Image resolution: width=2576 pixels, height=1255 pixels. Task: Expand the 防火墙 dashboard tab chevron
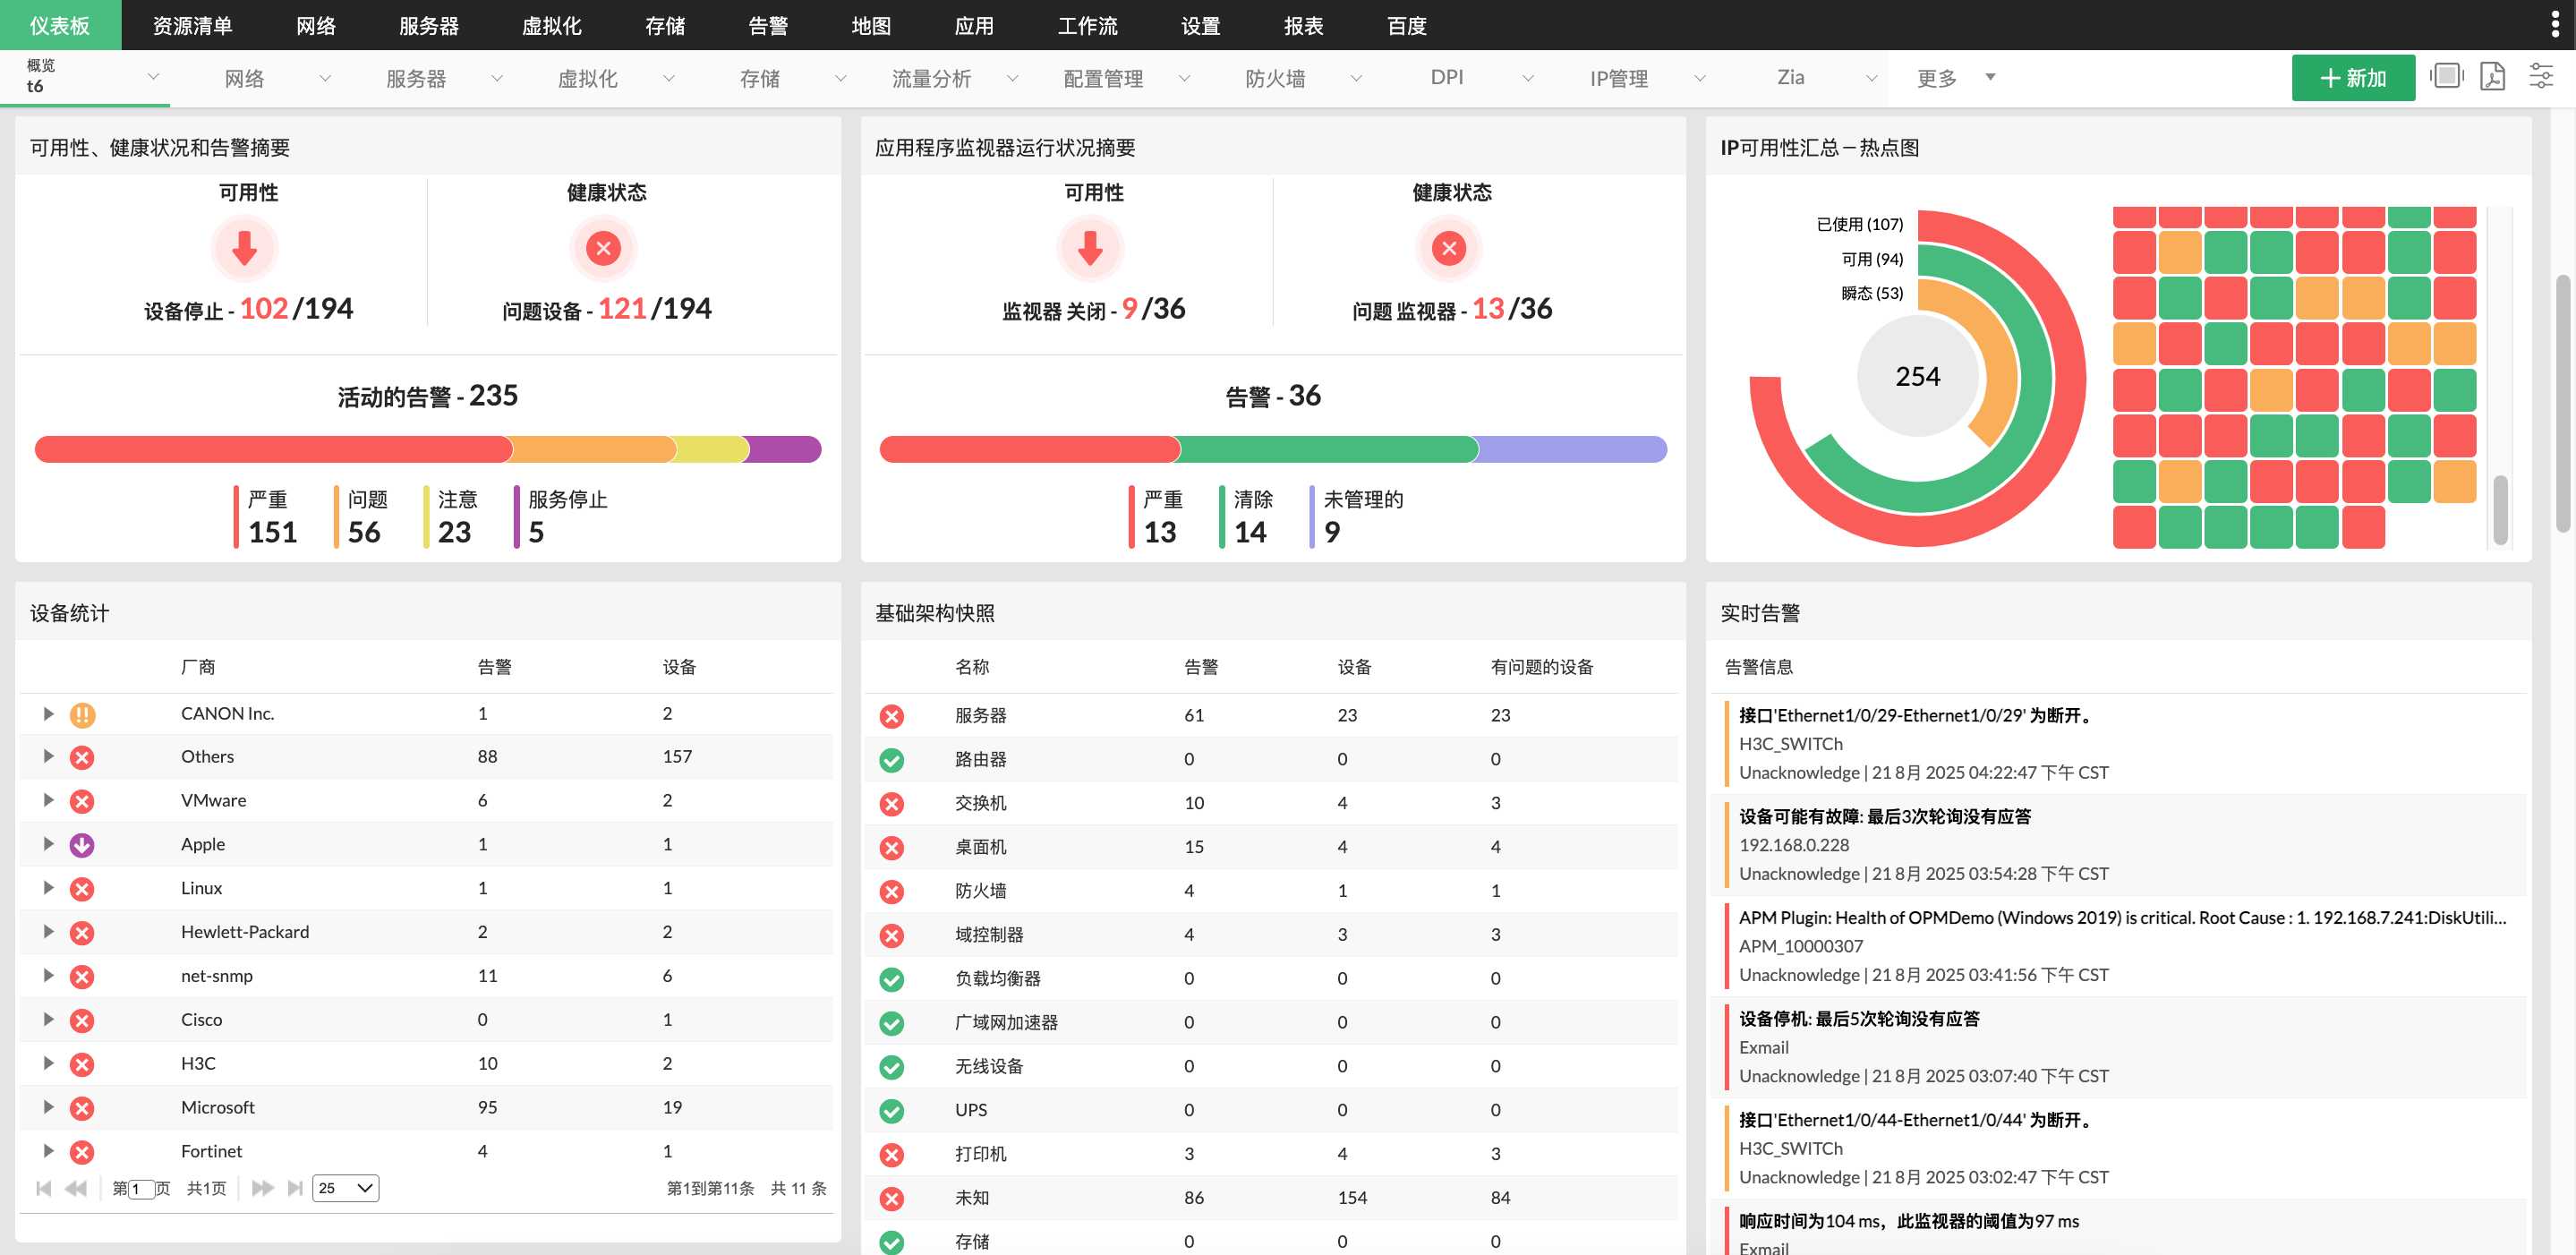pyautogui.click(x=1356, y=78)
